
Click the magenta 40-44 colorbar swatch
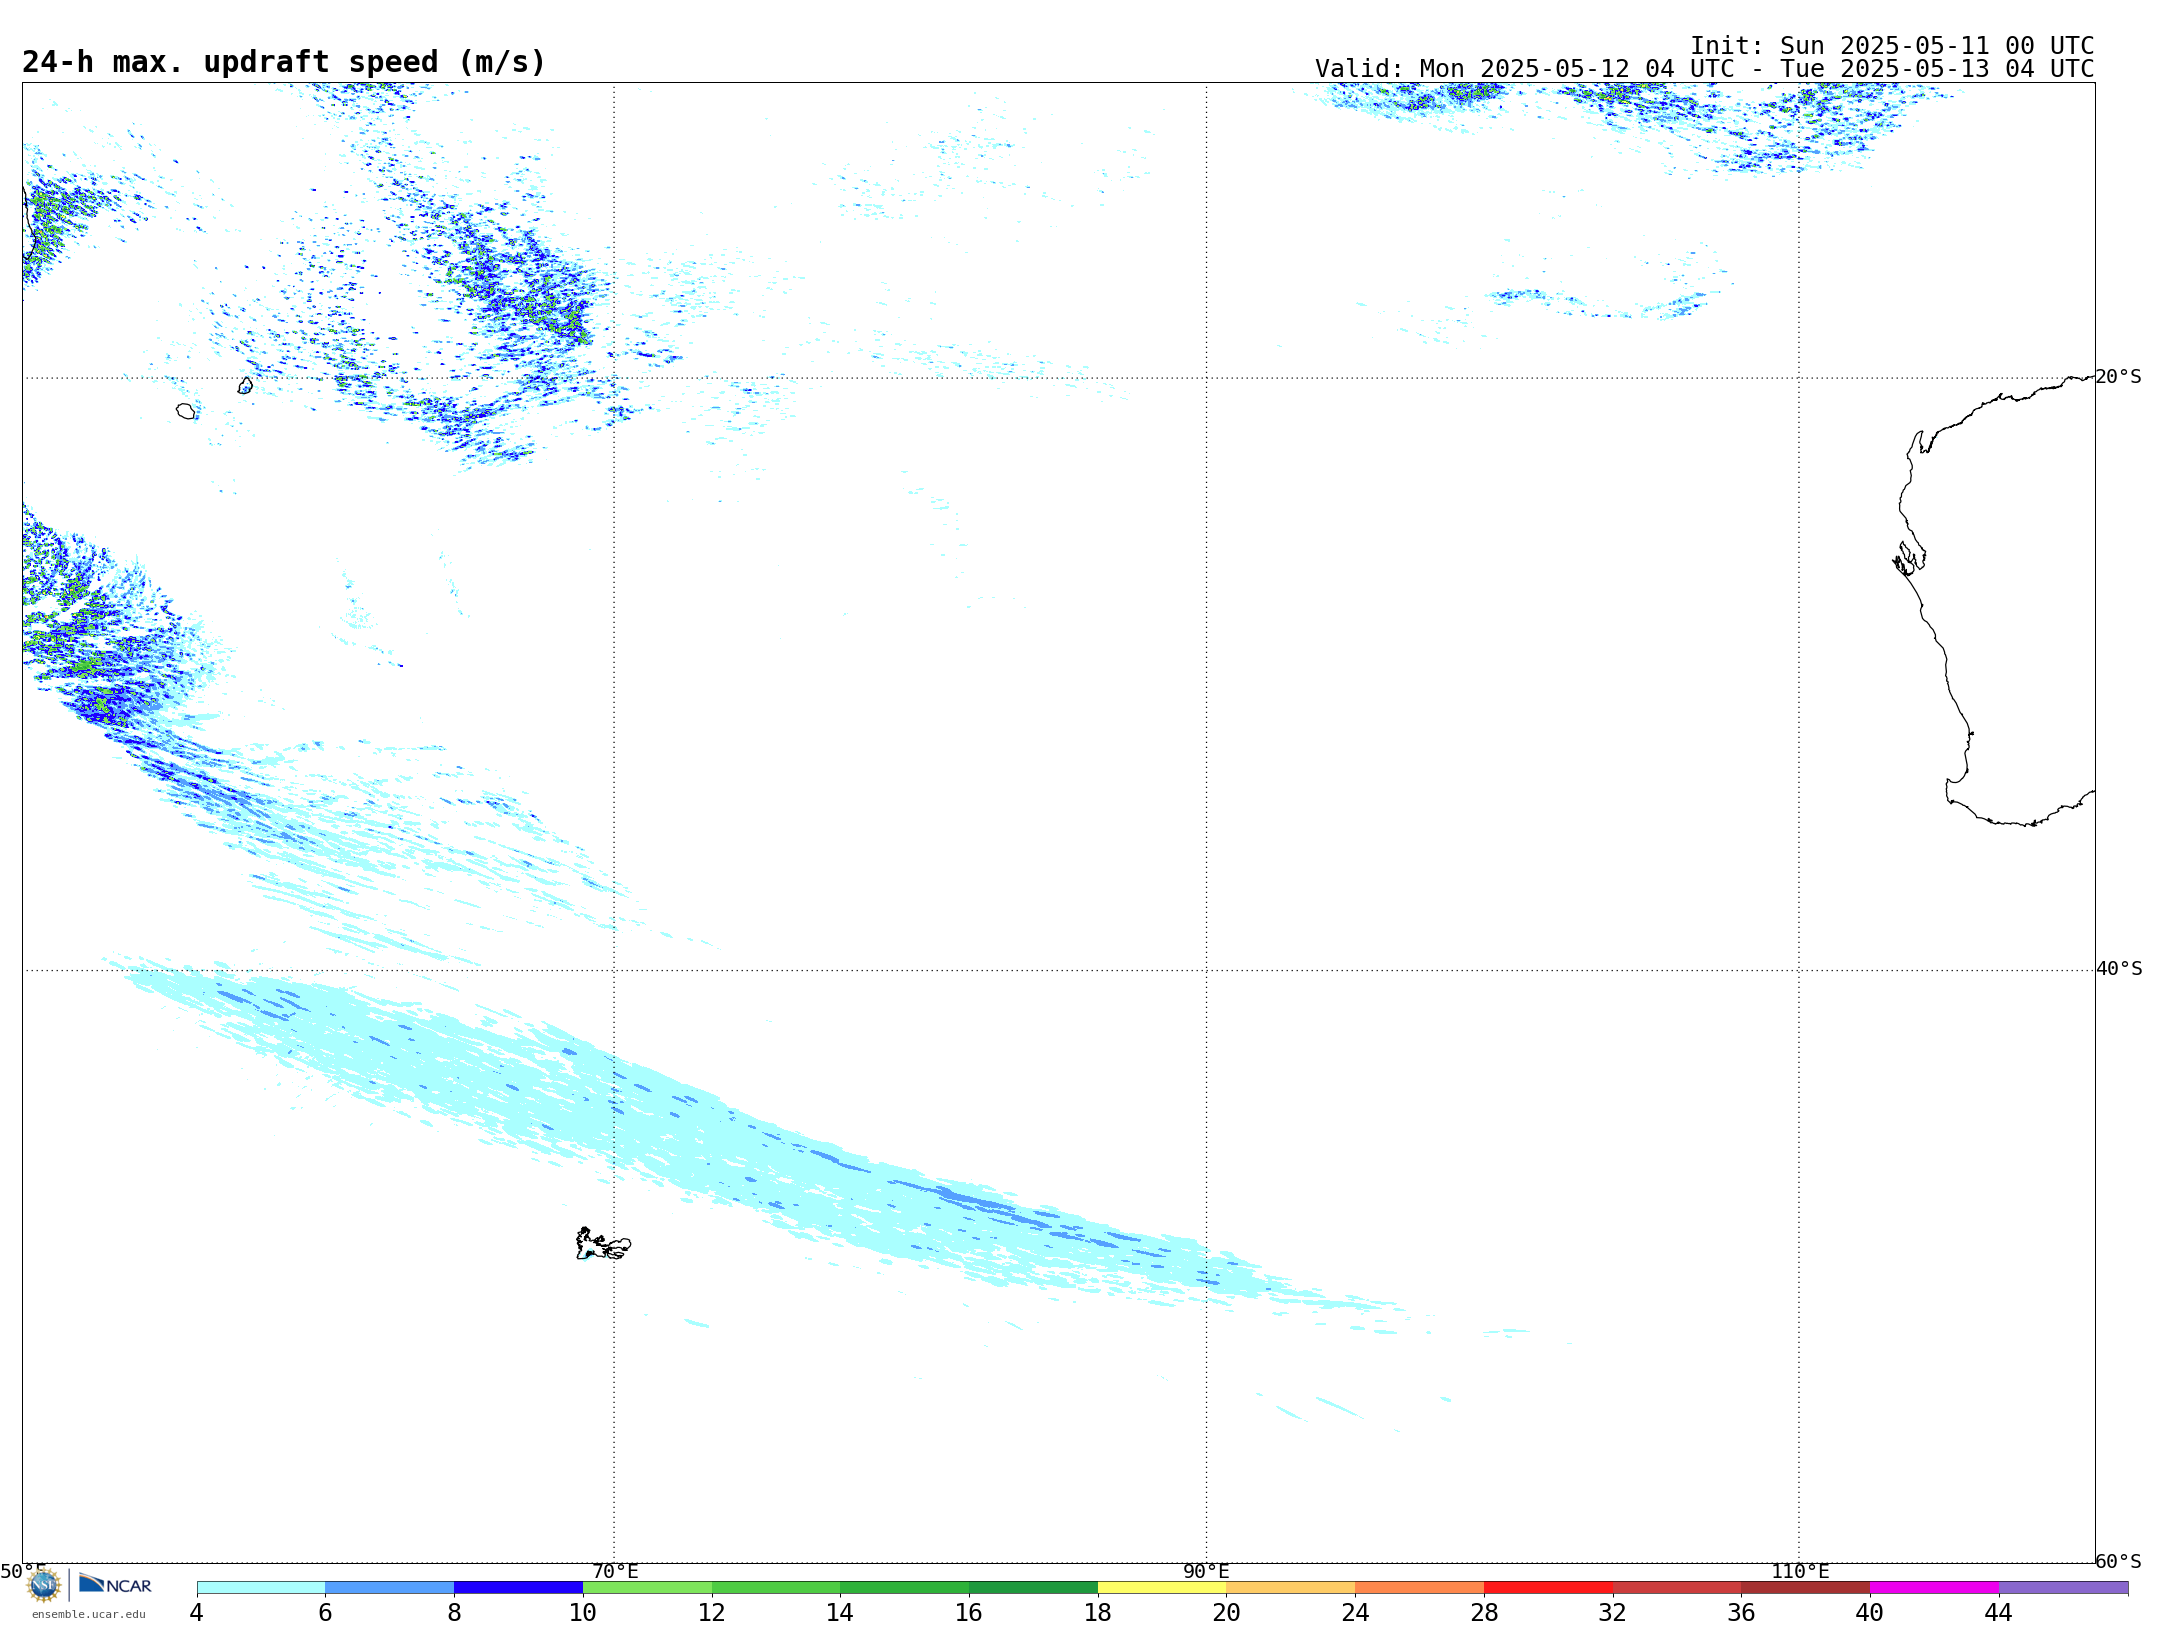[x=1935, y=1588]
